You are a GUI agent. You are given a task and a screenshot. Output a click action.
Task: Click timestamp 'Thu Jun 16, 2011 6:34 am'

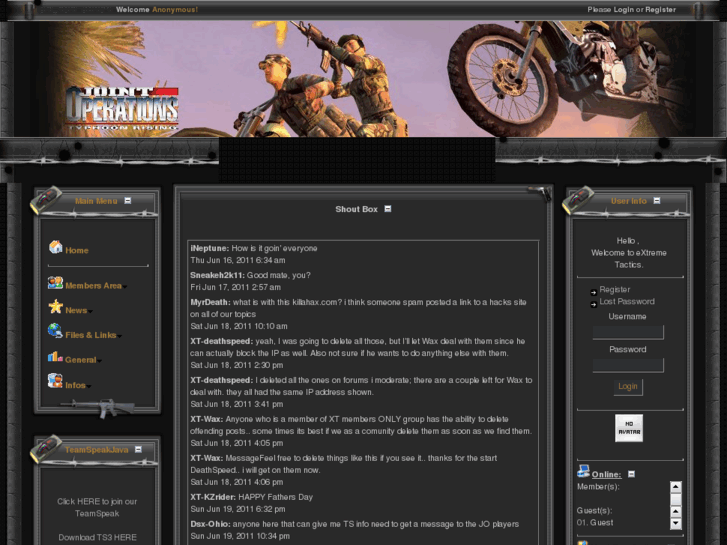coord(238,260)
